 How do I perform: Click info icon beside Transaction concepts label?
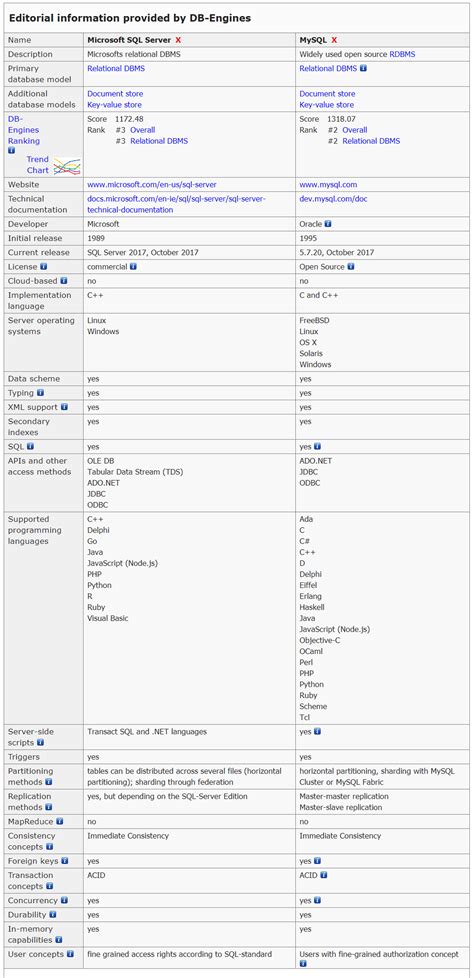click(x=49, y=886)
